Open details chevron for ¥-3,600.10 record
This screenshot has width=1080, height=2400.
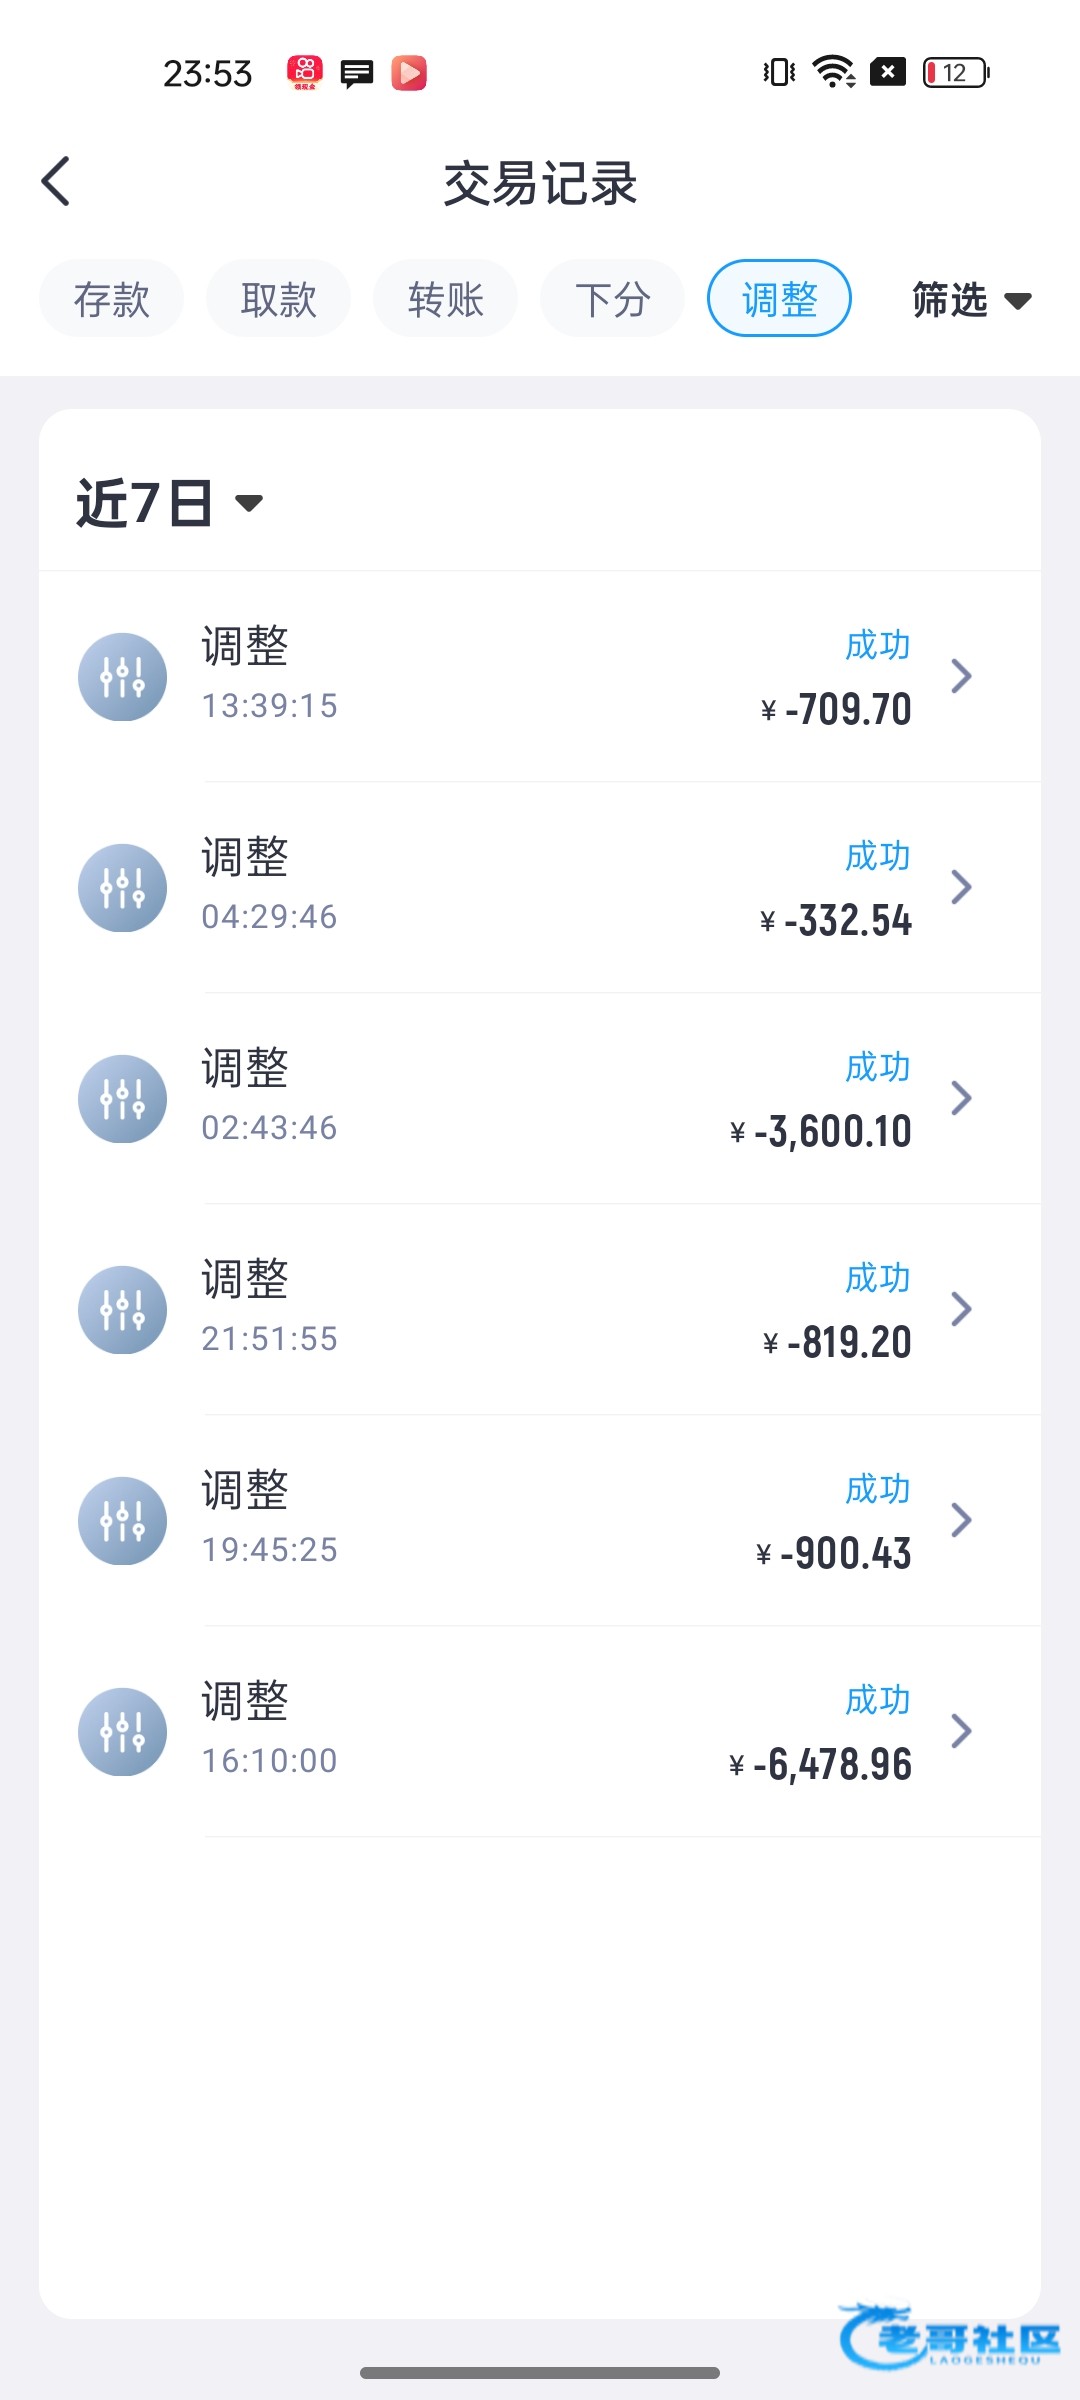pyautogui.click(x=961, y=1099)
